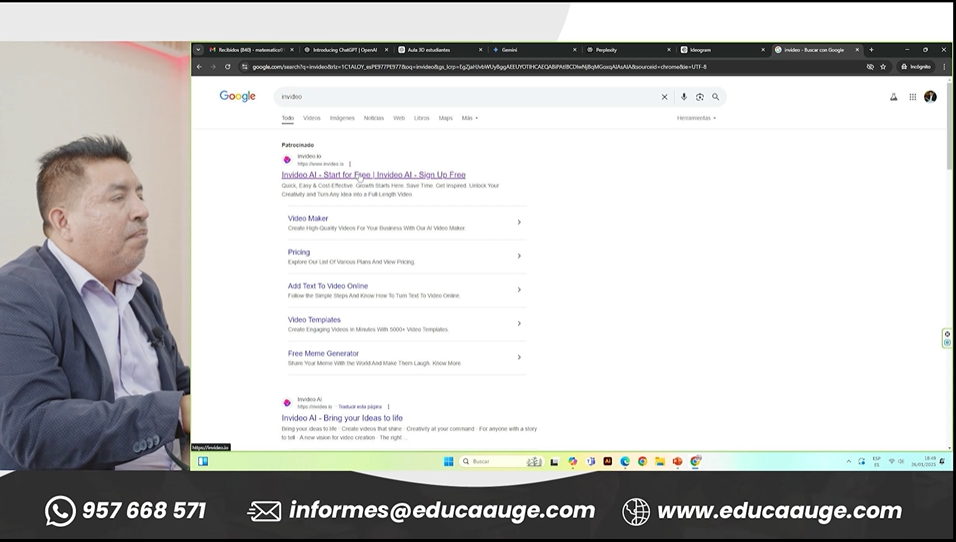Click the Traducir esta página link
The image size is (956, 542).
[x=360, y=407]
